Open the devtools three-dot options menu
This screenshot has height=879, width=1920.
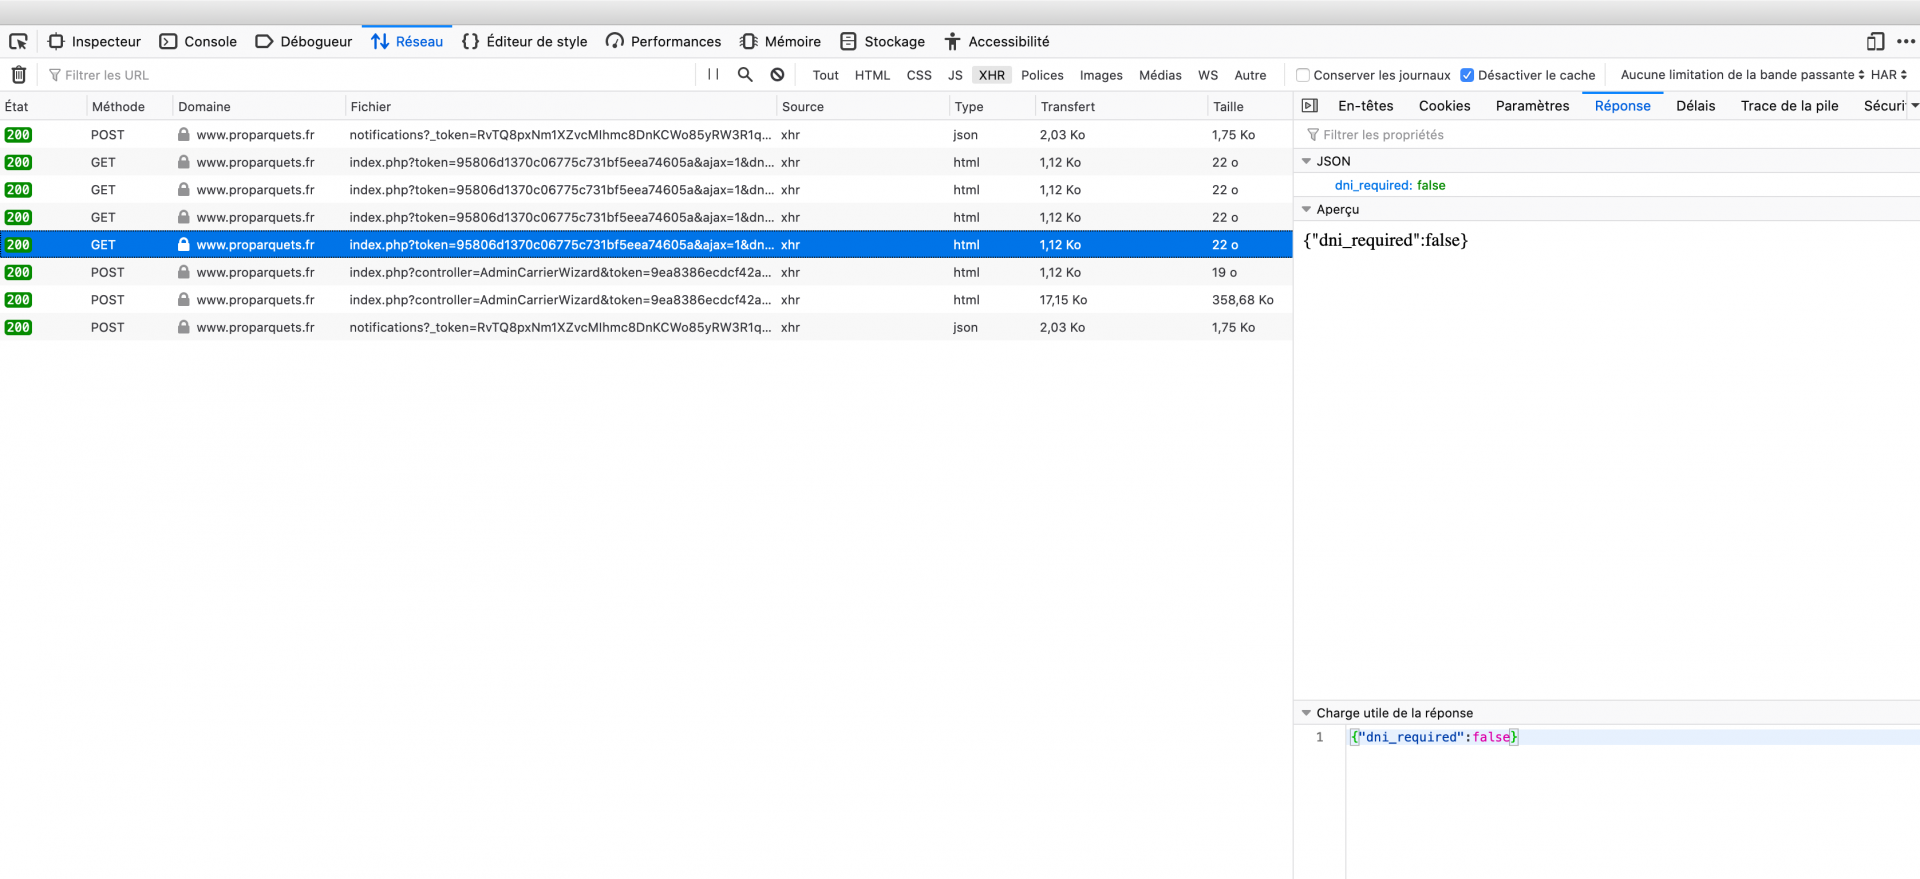click(x=1906, y=41)
